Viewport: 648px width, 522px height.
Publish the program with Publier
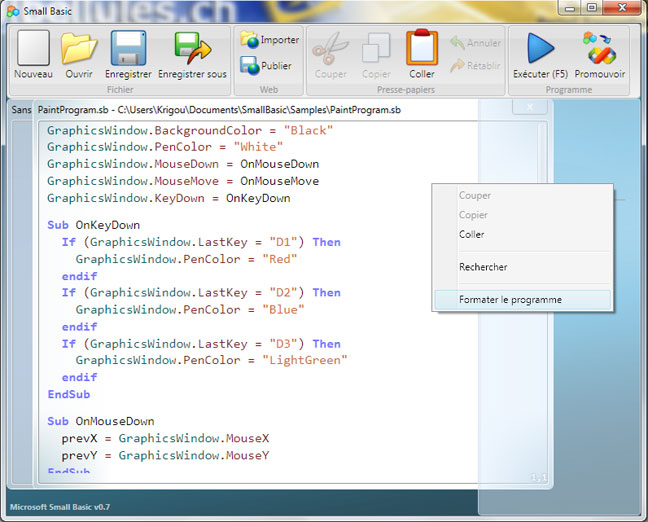pos(266,66)
